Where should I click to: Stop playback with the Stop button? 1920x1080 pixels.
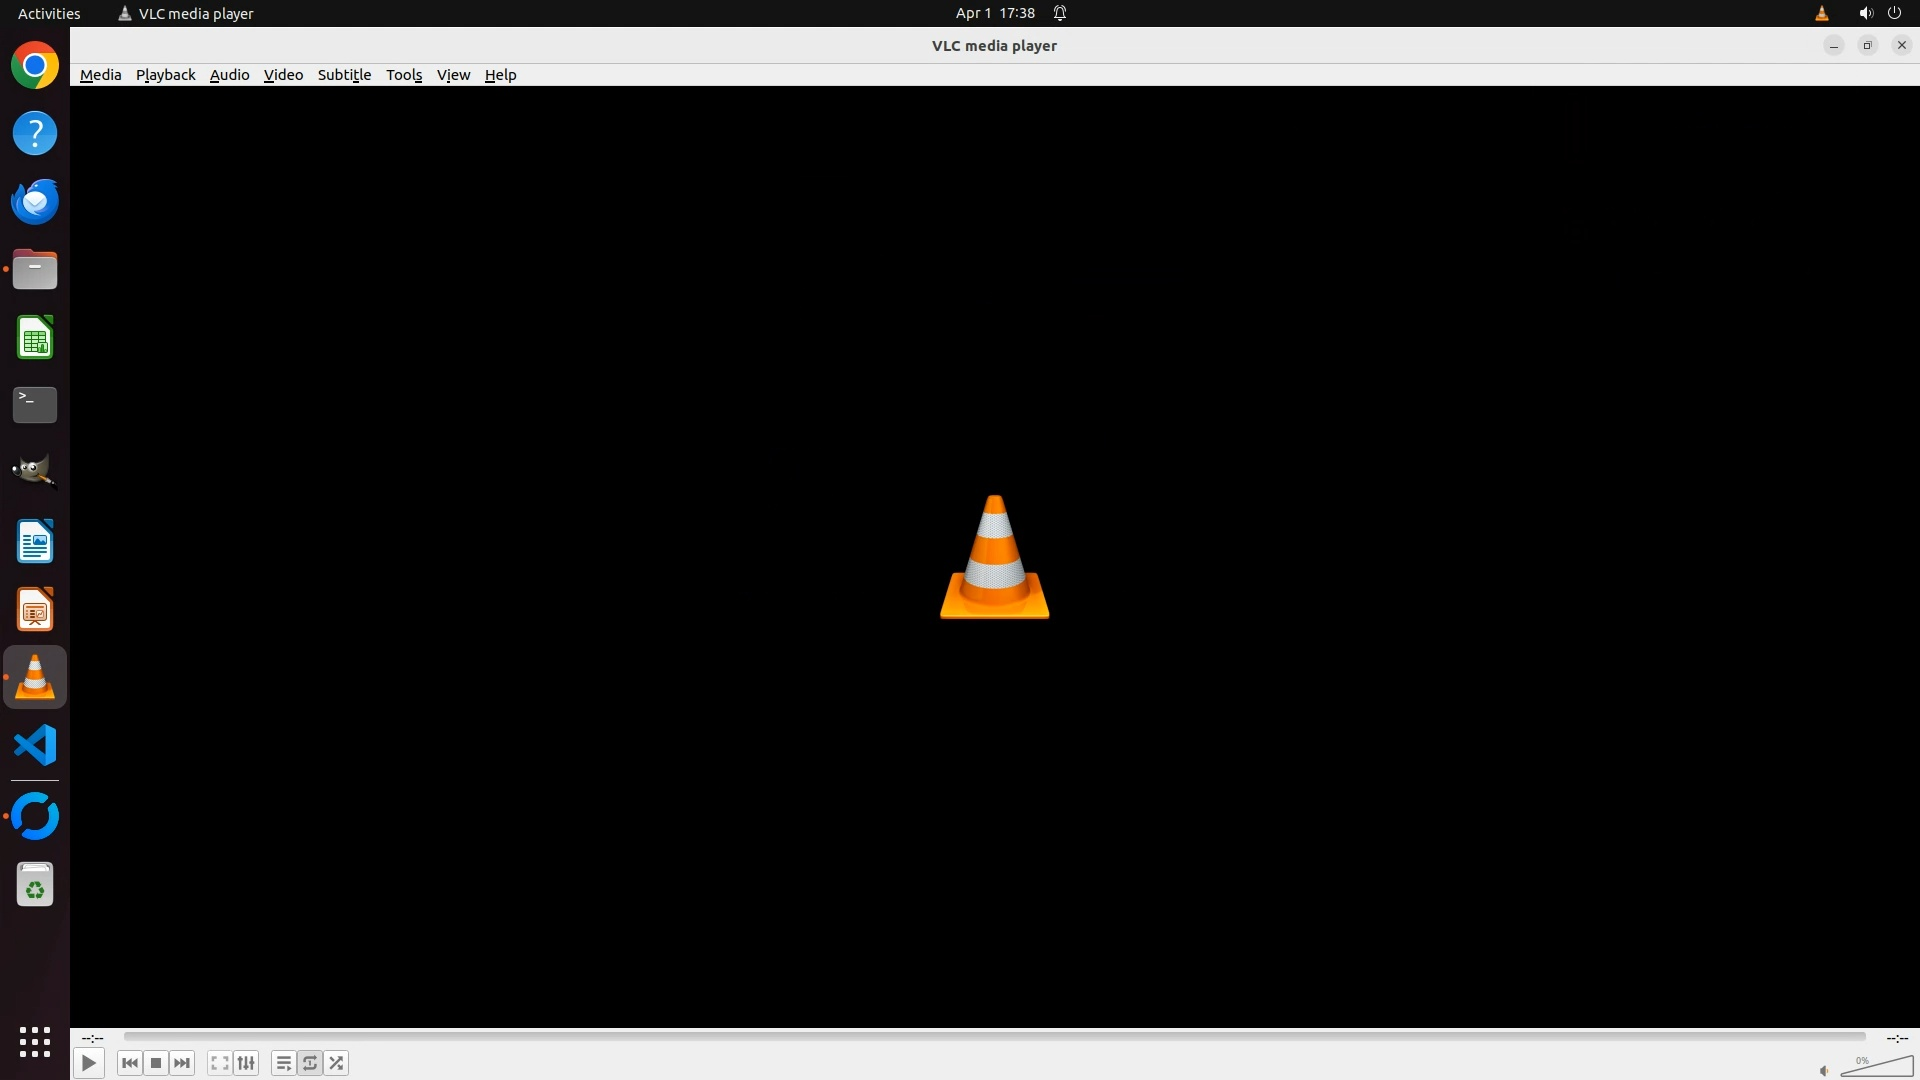click(x=156, y=1063)
